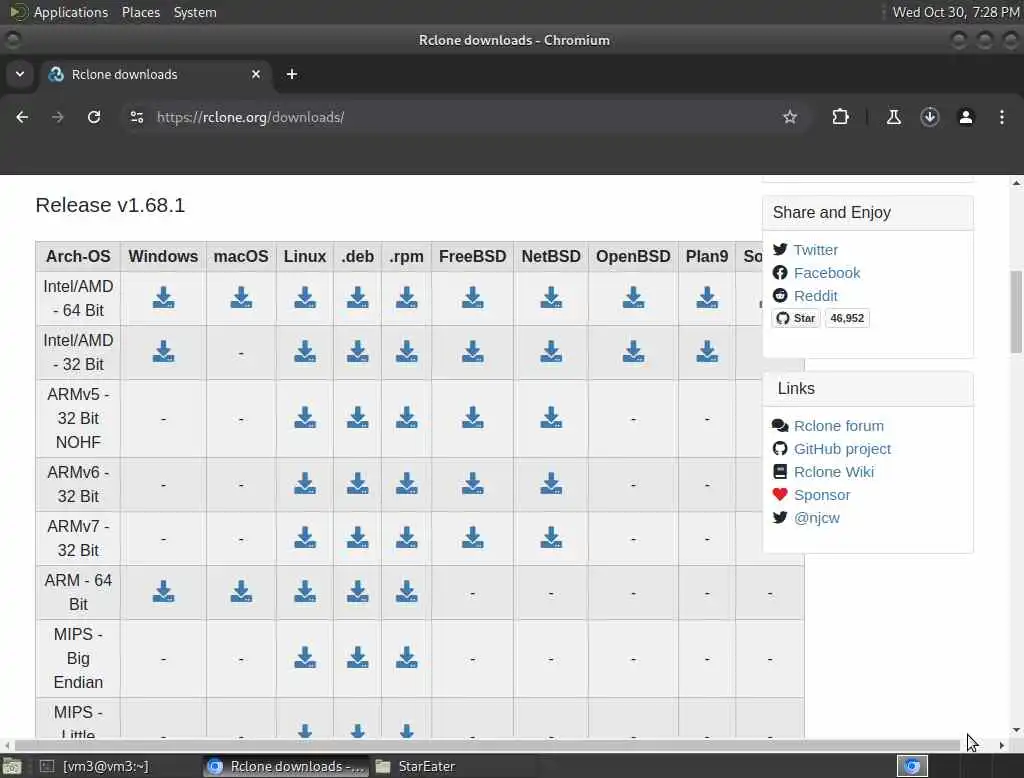
Task: Download OpenBSD Intel/AMD 64 Bit build
Action: coord(633,298)
